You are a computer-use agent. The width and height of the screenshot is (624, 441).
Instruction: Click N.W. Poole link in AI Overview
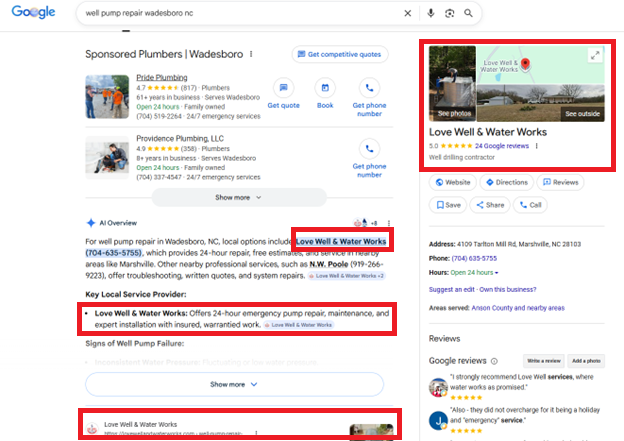point(329,264)
